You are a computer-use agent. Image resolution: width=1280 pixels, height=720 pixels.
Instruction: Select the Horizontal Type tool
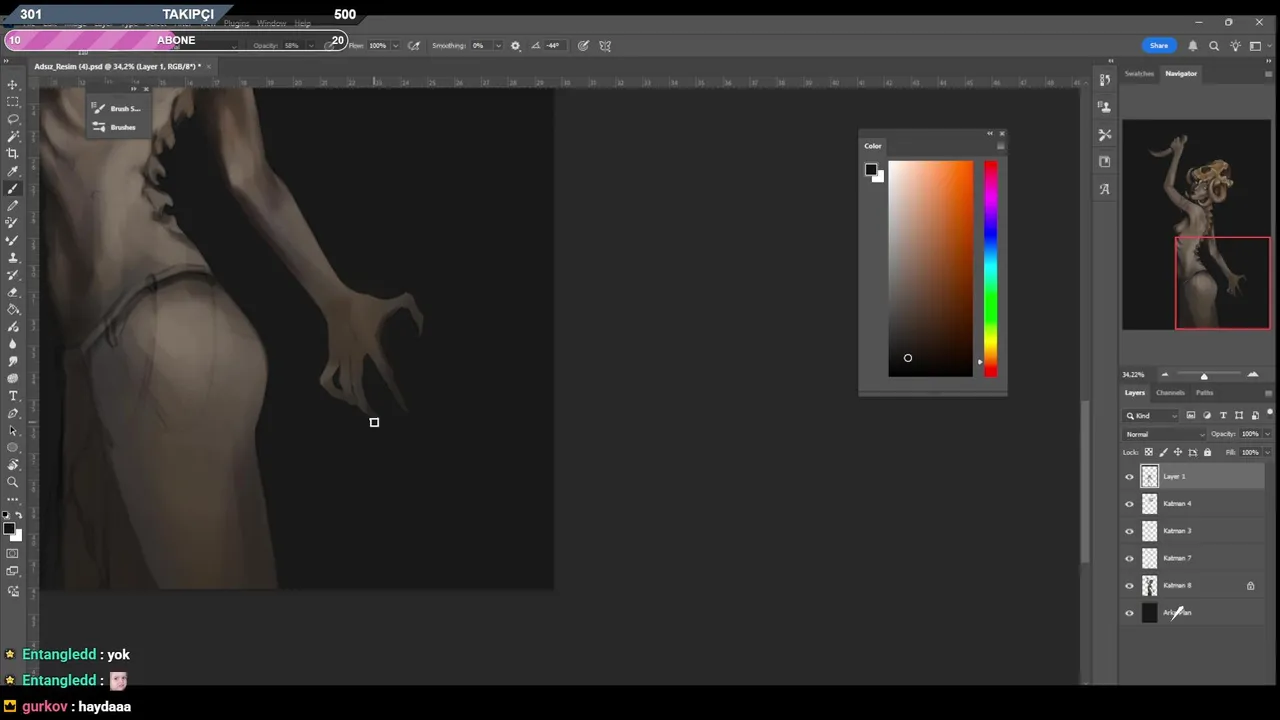[13, 396]
